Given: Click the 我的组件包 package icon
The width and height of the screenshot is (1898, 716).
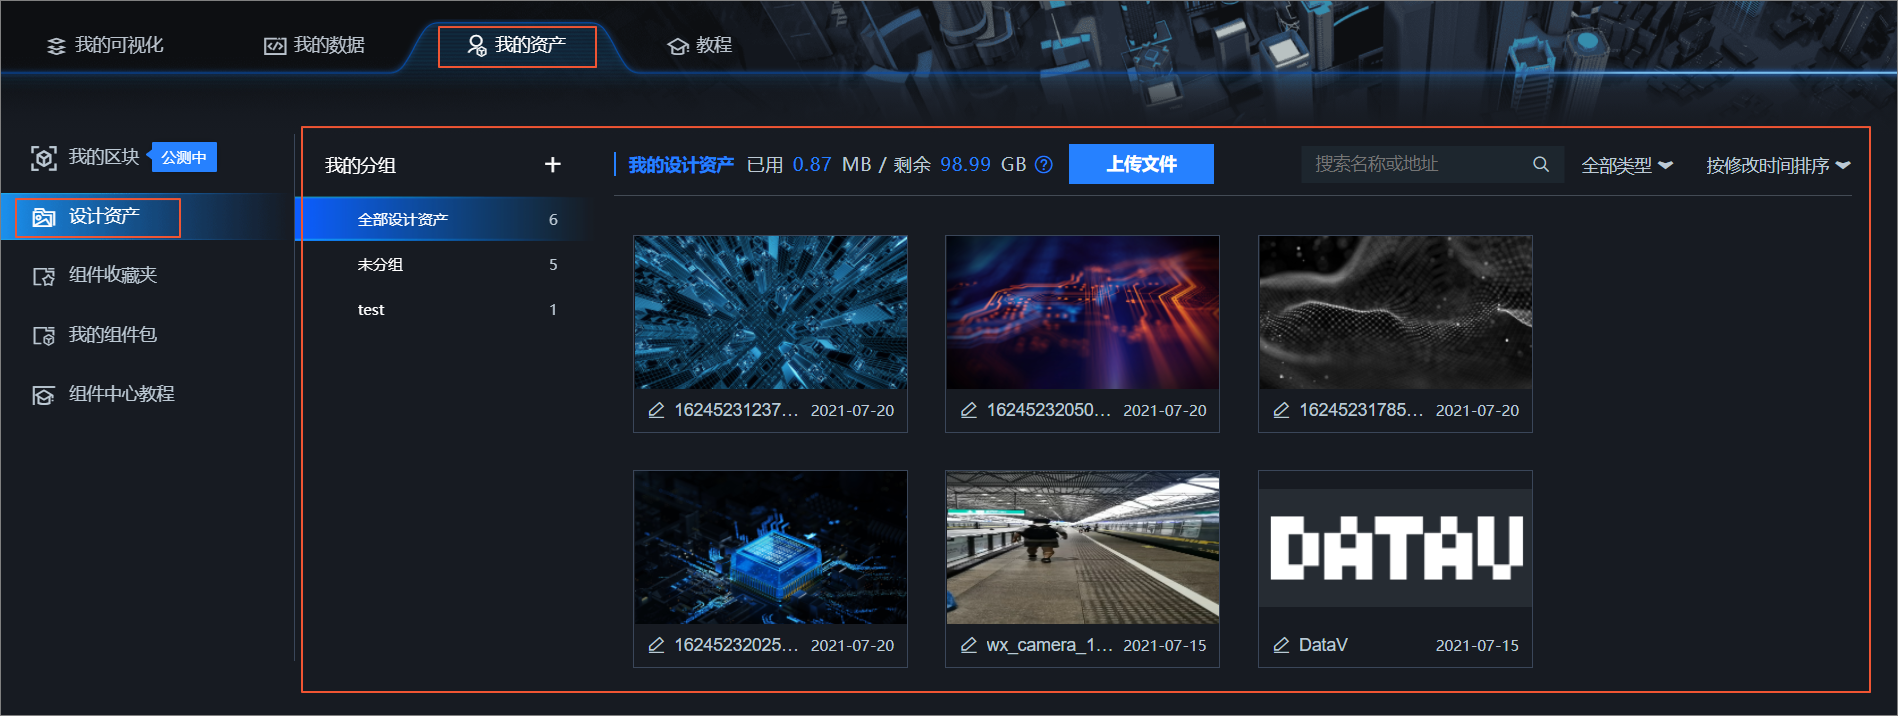Looking at the screenshot, I should (x=44, y=336).
